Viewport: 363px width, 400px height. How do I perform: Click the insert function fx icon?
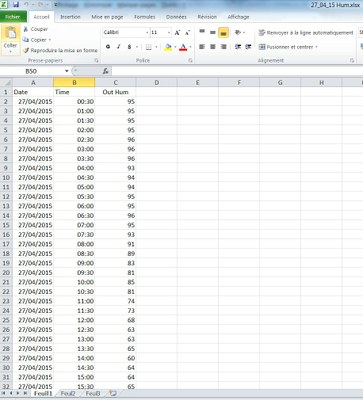point(106,71)
